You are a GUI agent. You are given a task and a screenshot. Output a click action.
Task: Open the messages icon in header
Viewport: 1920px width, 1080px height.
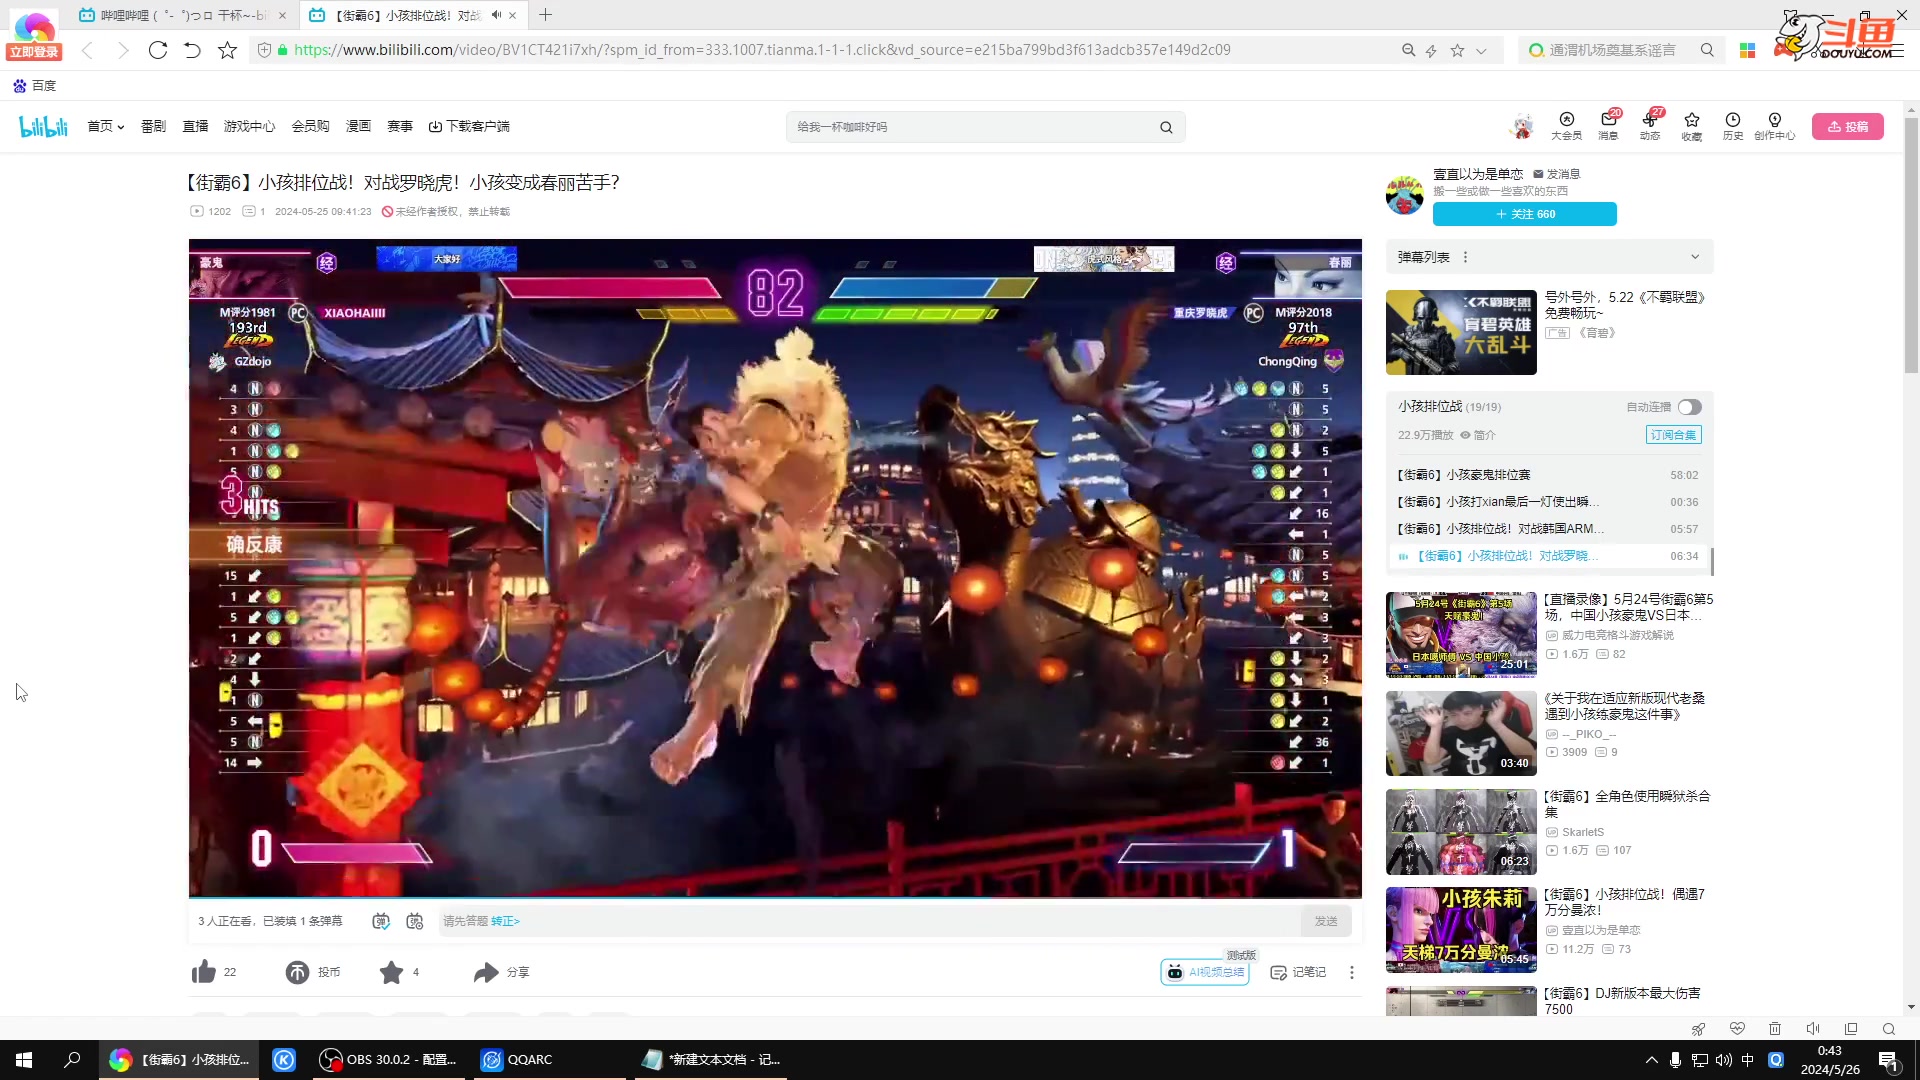[x=1608, y=120]
